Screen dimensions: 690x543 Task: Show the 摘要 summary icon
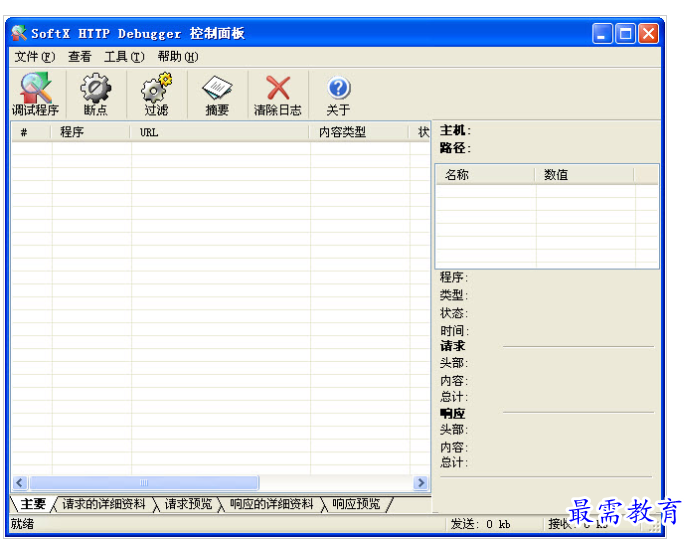[217, 94]
